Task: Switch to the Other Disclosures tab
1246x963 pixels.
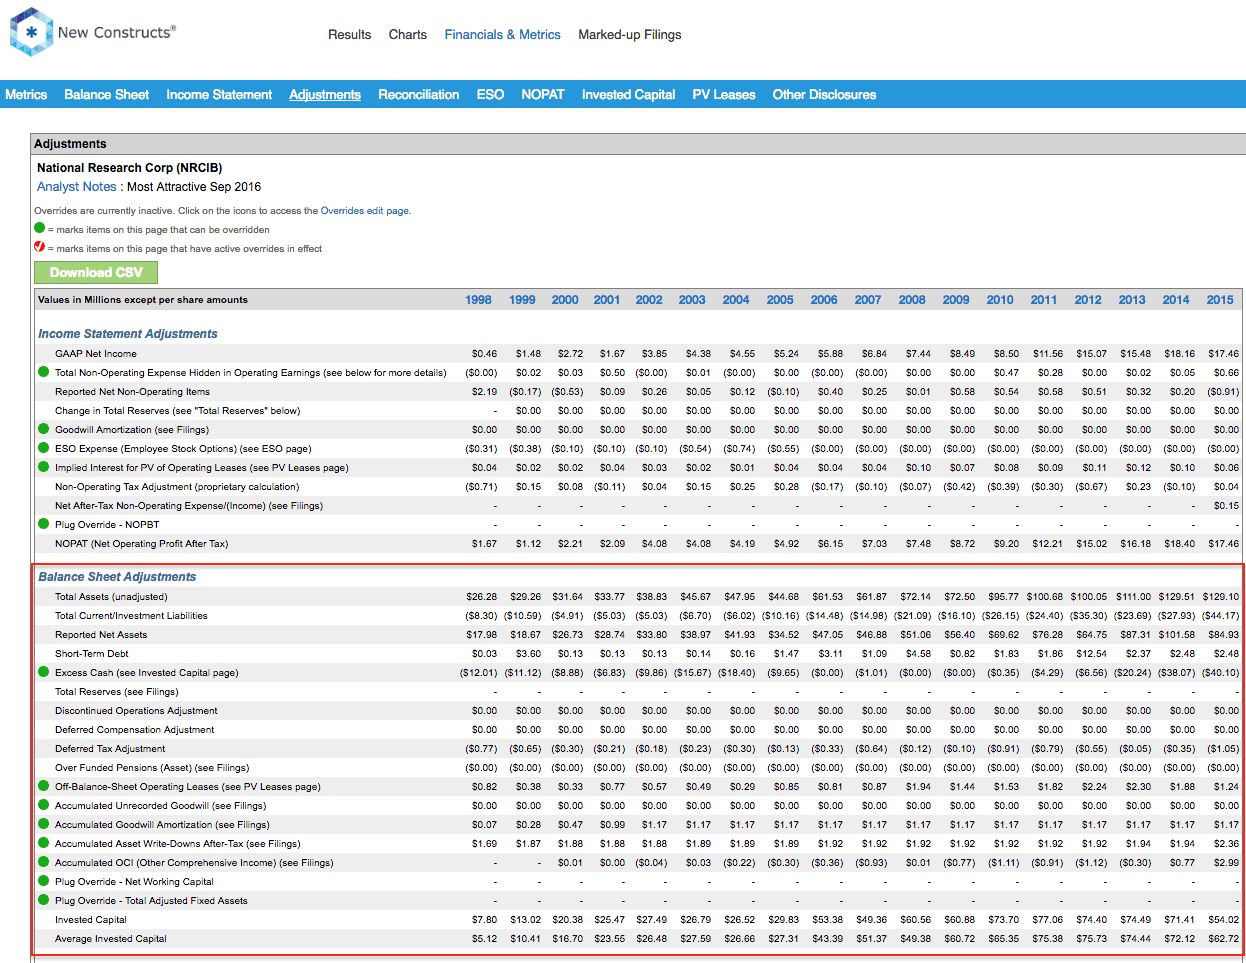Action: [824, 94]
